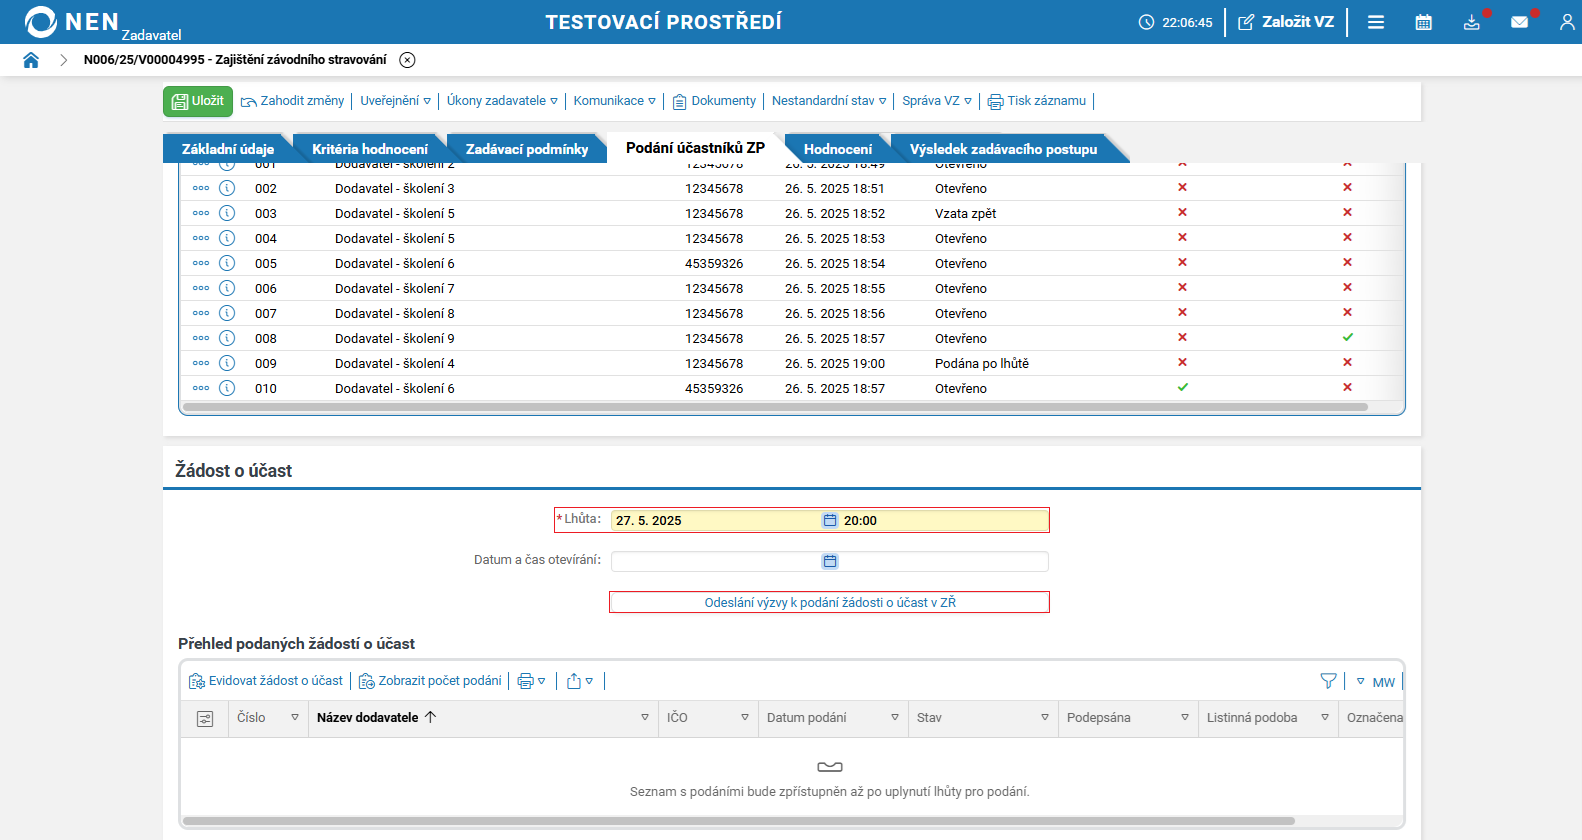The width and height of the screenshot is (1582, 840).
Task: Click the home icon in breadcrumb
Action: pos(31,60)
